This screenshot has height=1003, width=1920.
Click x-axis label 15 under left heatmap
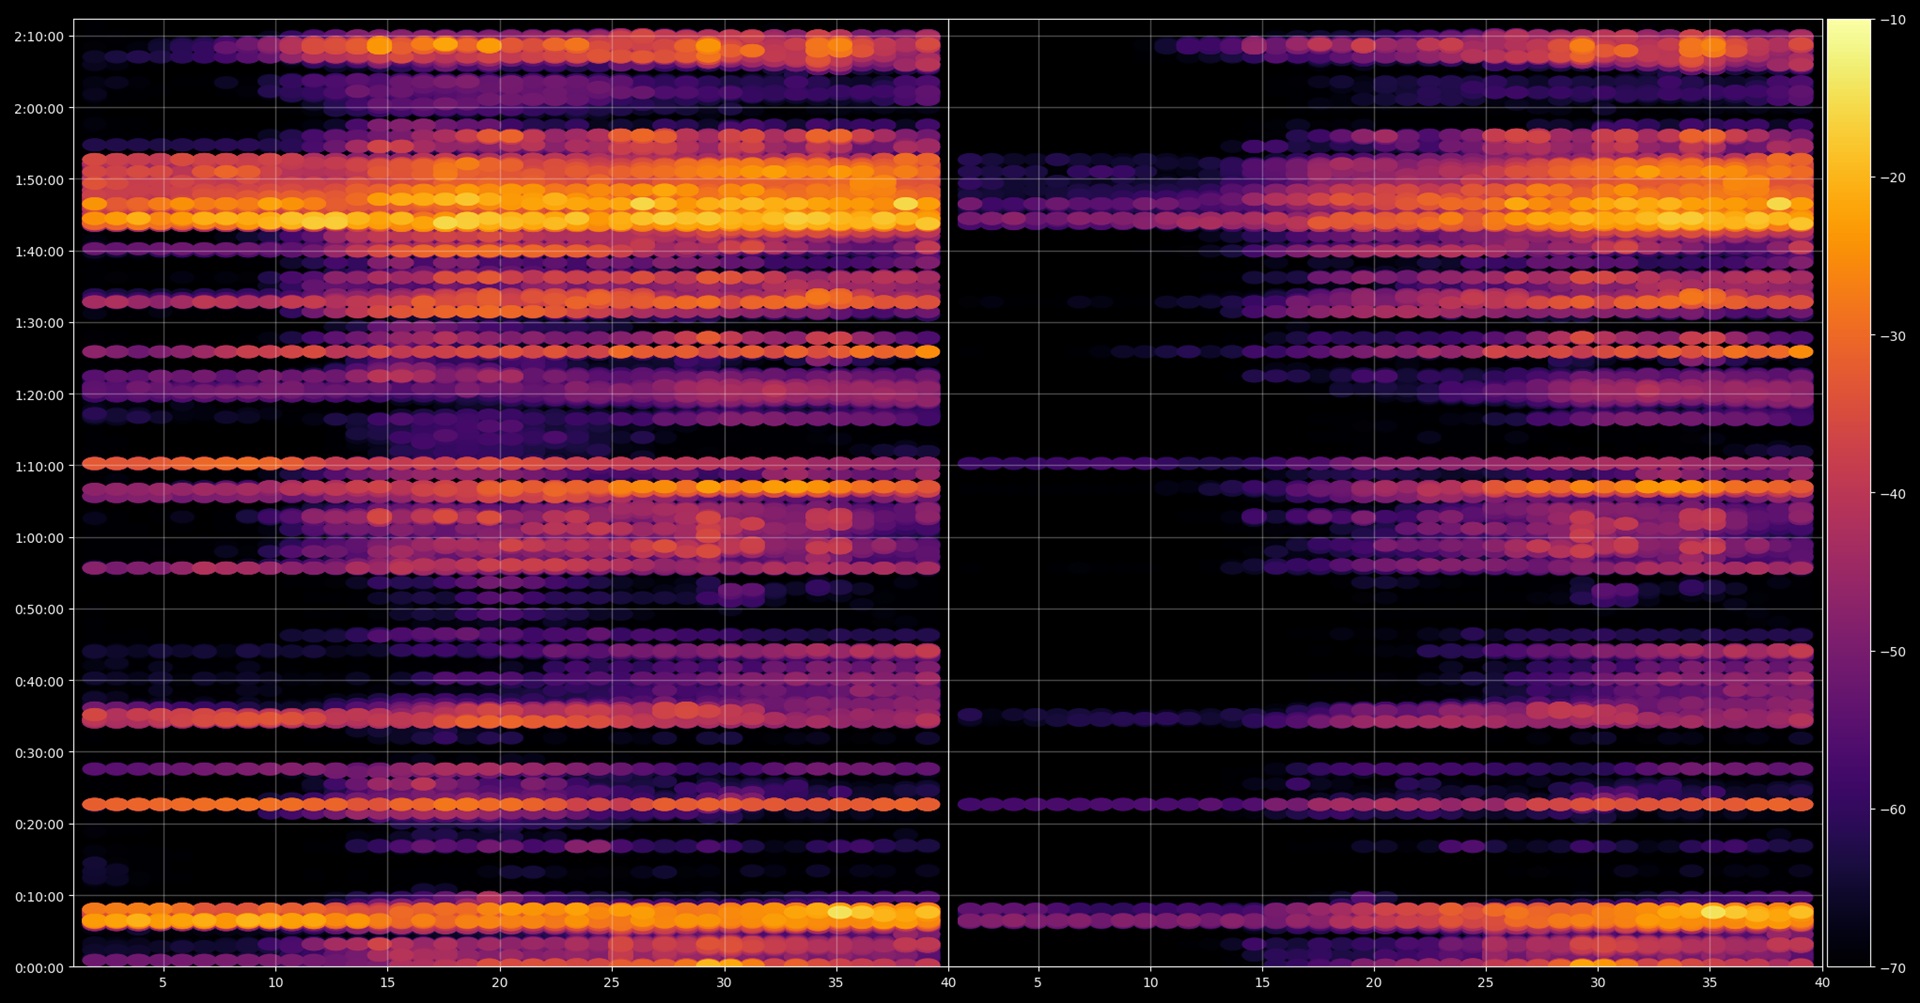click(387, 982)
